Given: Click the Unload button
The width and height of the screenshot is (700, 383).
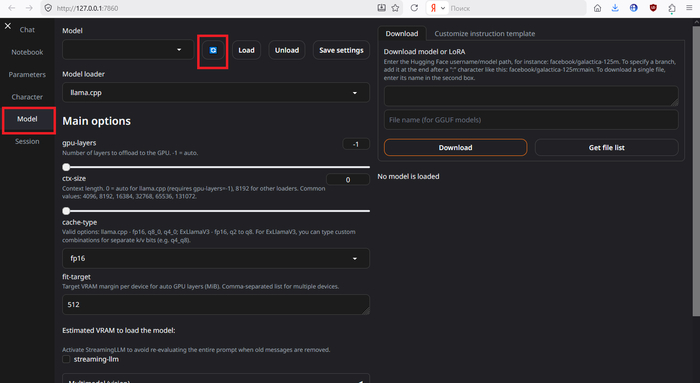Looking at the screenshot, I should pos(287,50).
